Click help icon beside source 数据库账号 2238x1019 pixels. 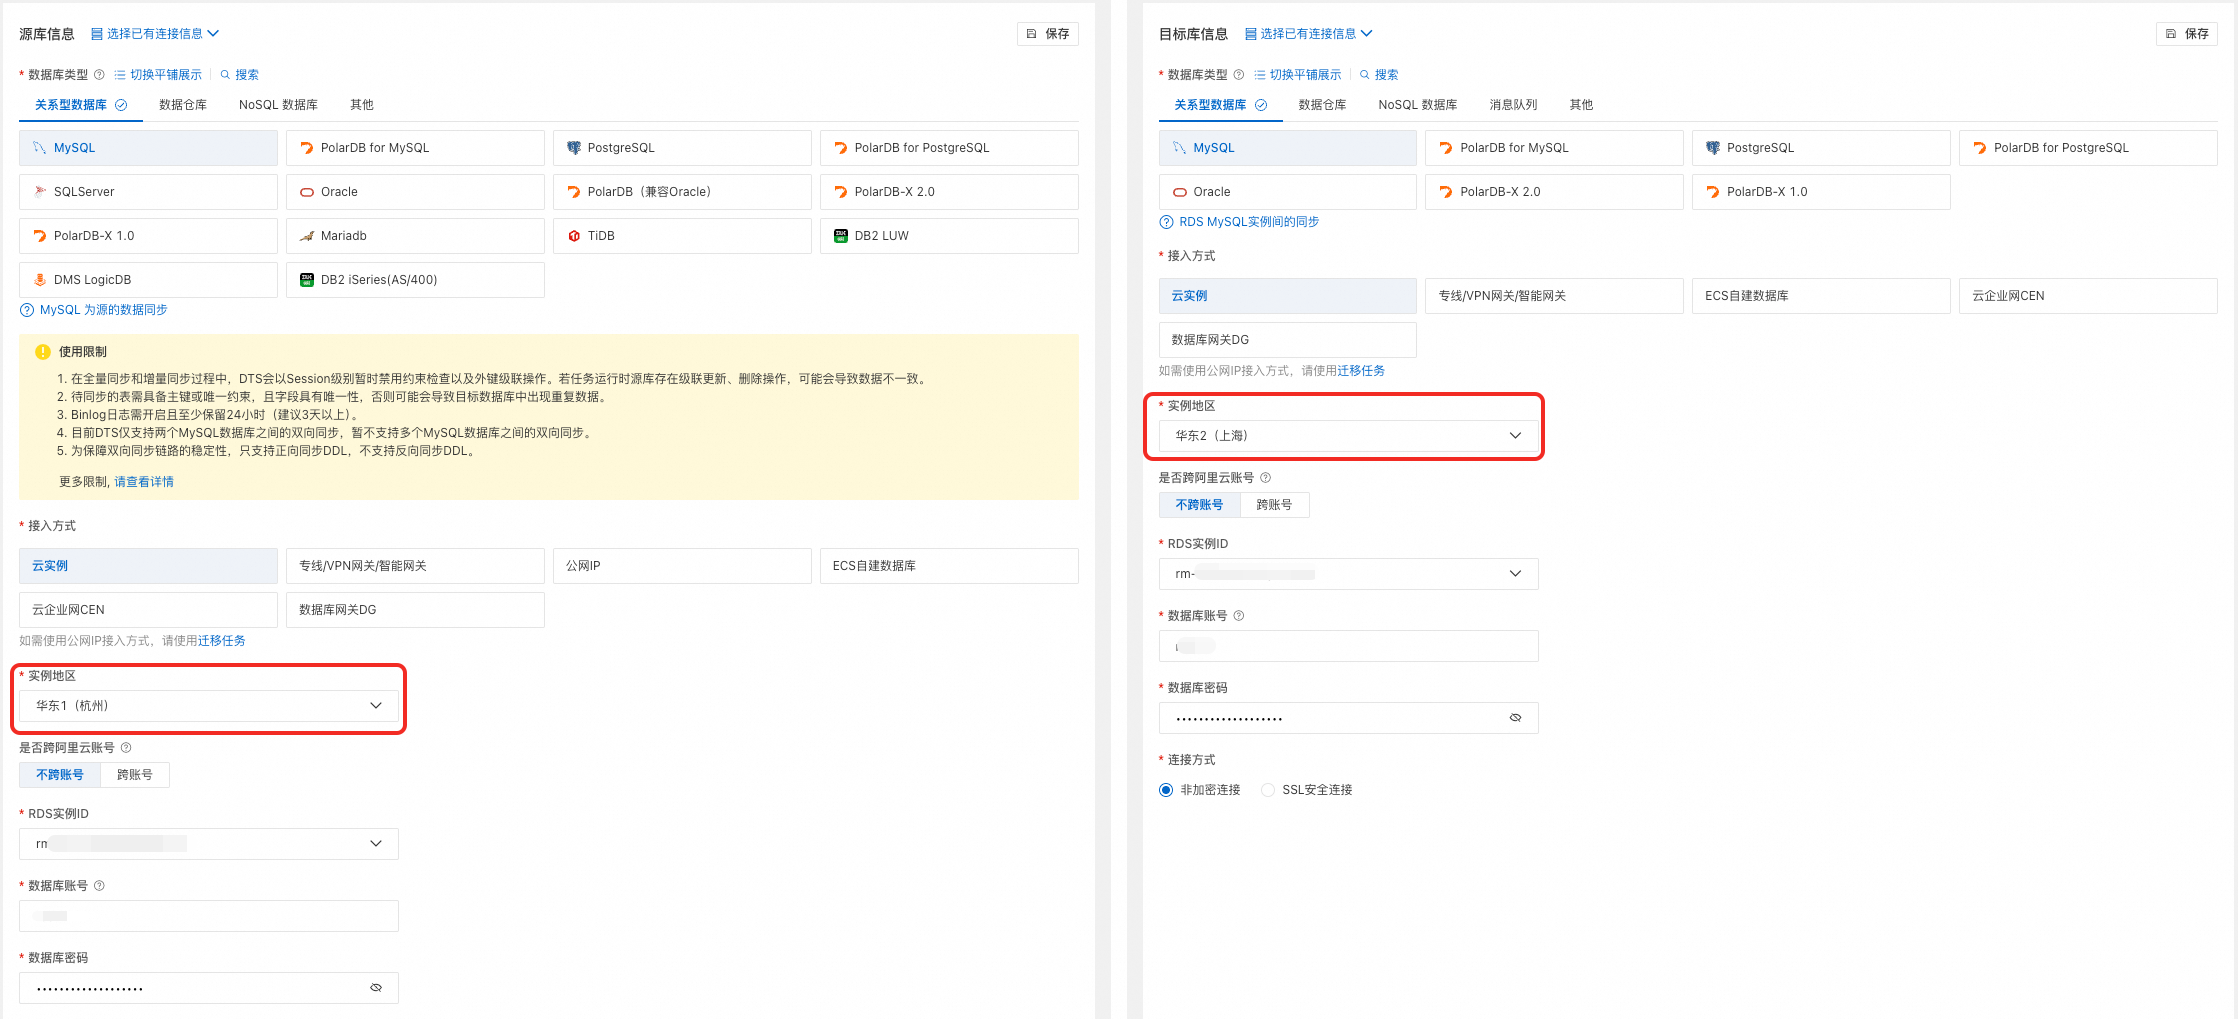pos(99,886)
